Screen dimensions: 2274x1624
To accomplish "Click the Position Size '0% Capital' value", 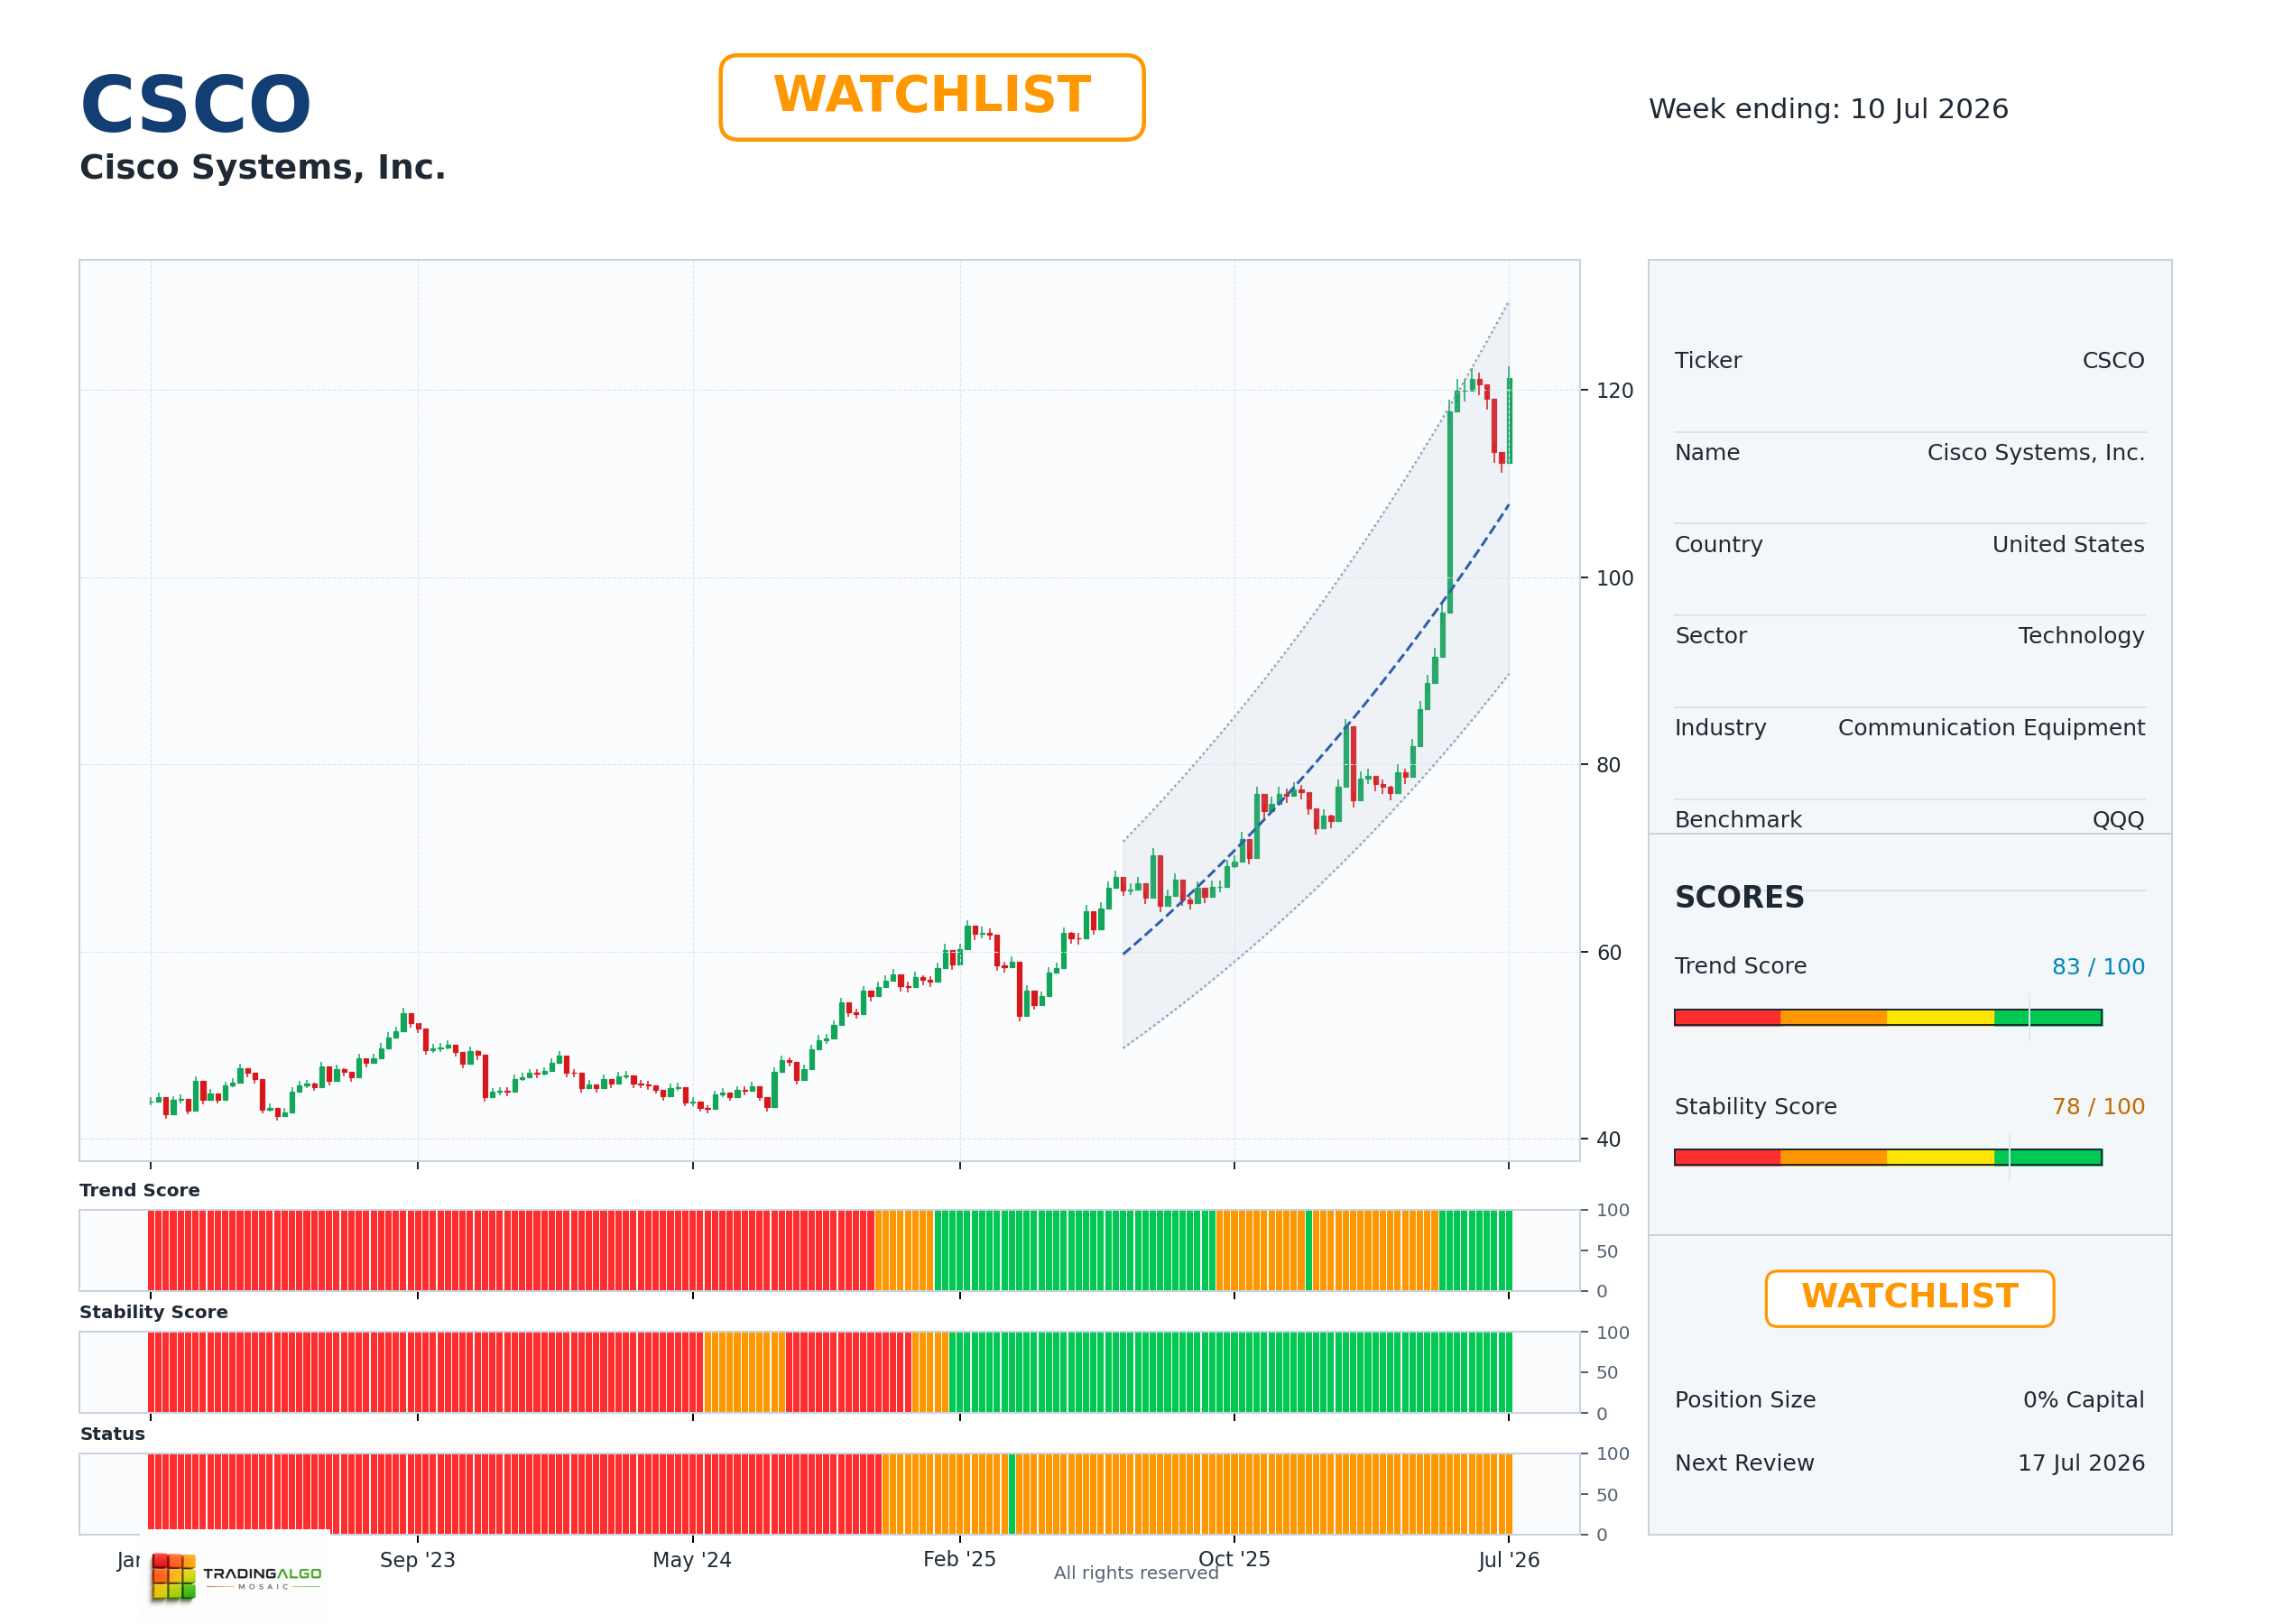I will (2083, 1400).
